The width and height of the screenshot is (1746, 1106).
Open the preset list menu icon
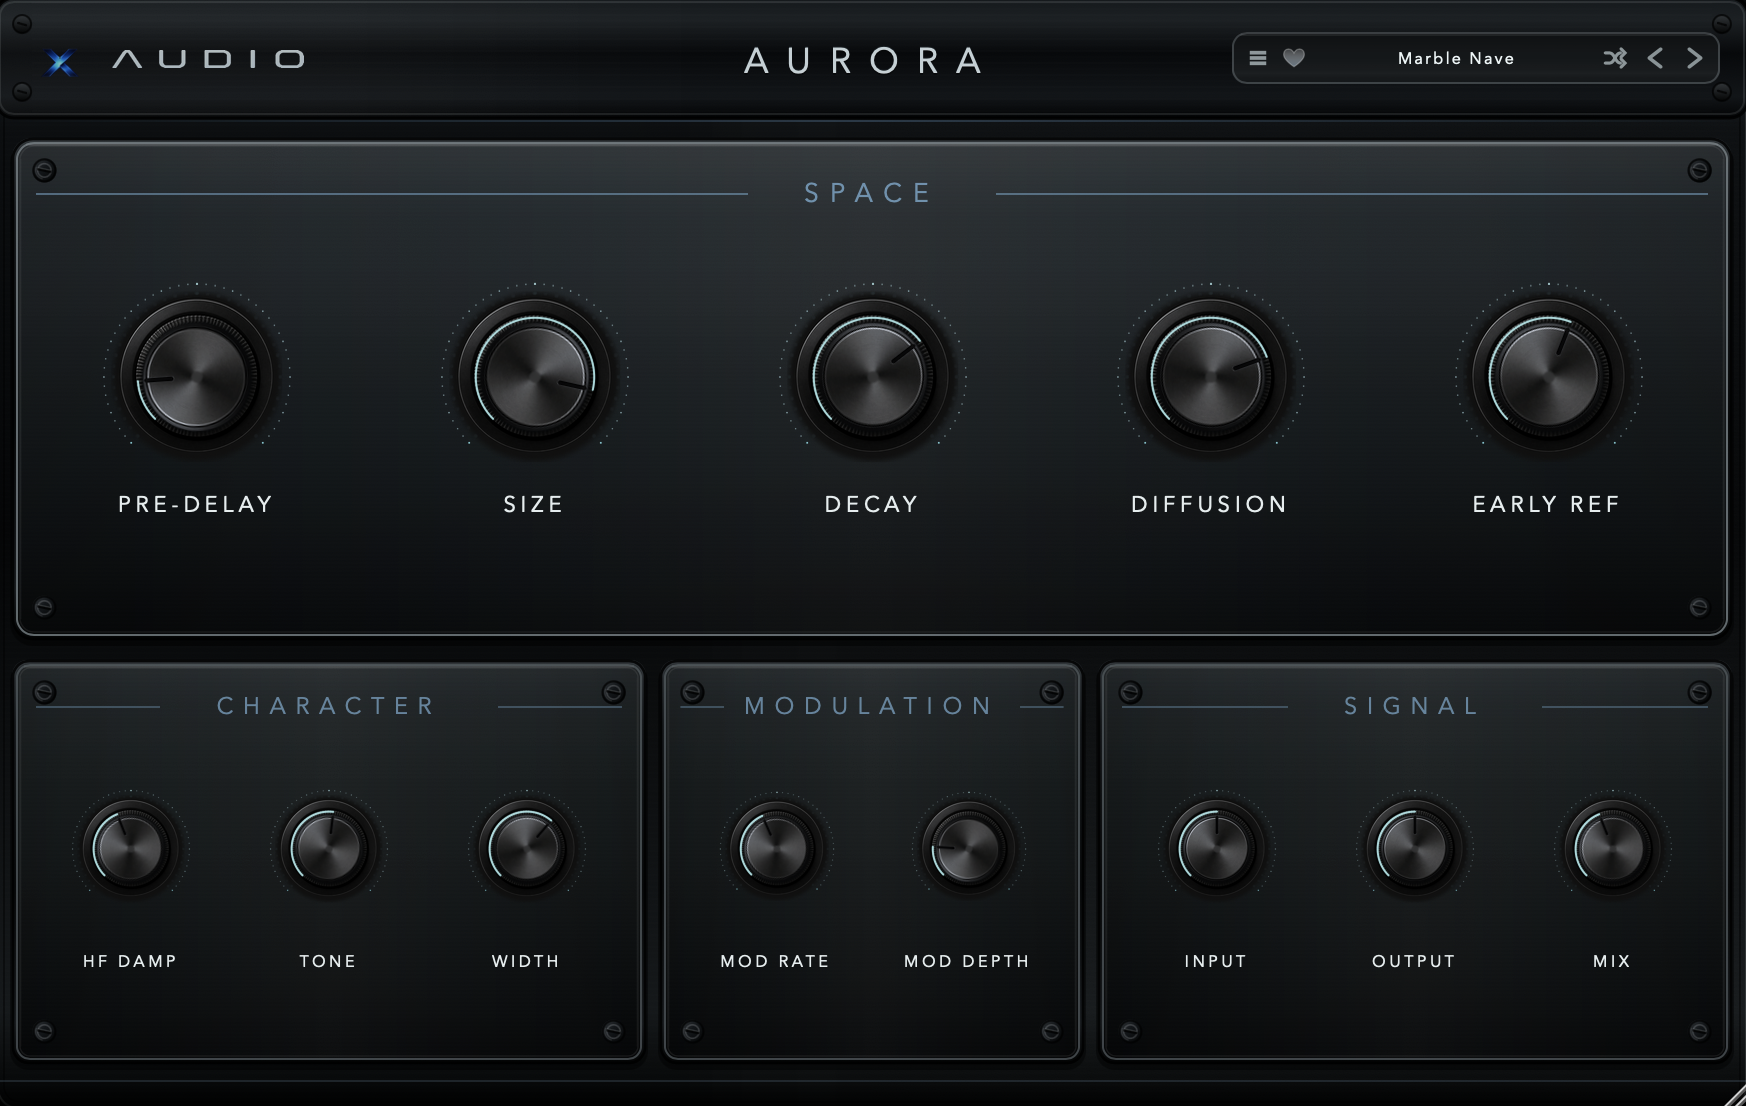coord(1258,59)
